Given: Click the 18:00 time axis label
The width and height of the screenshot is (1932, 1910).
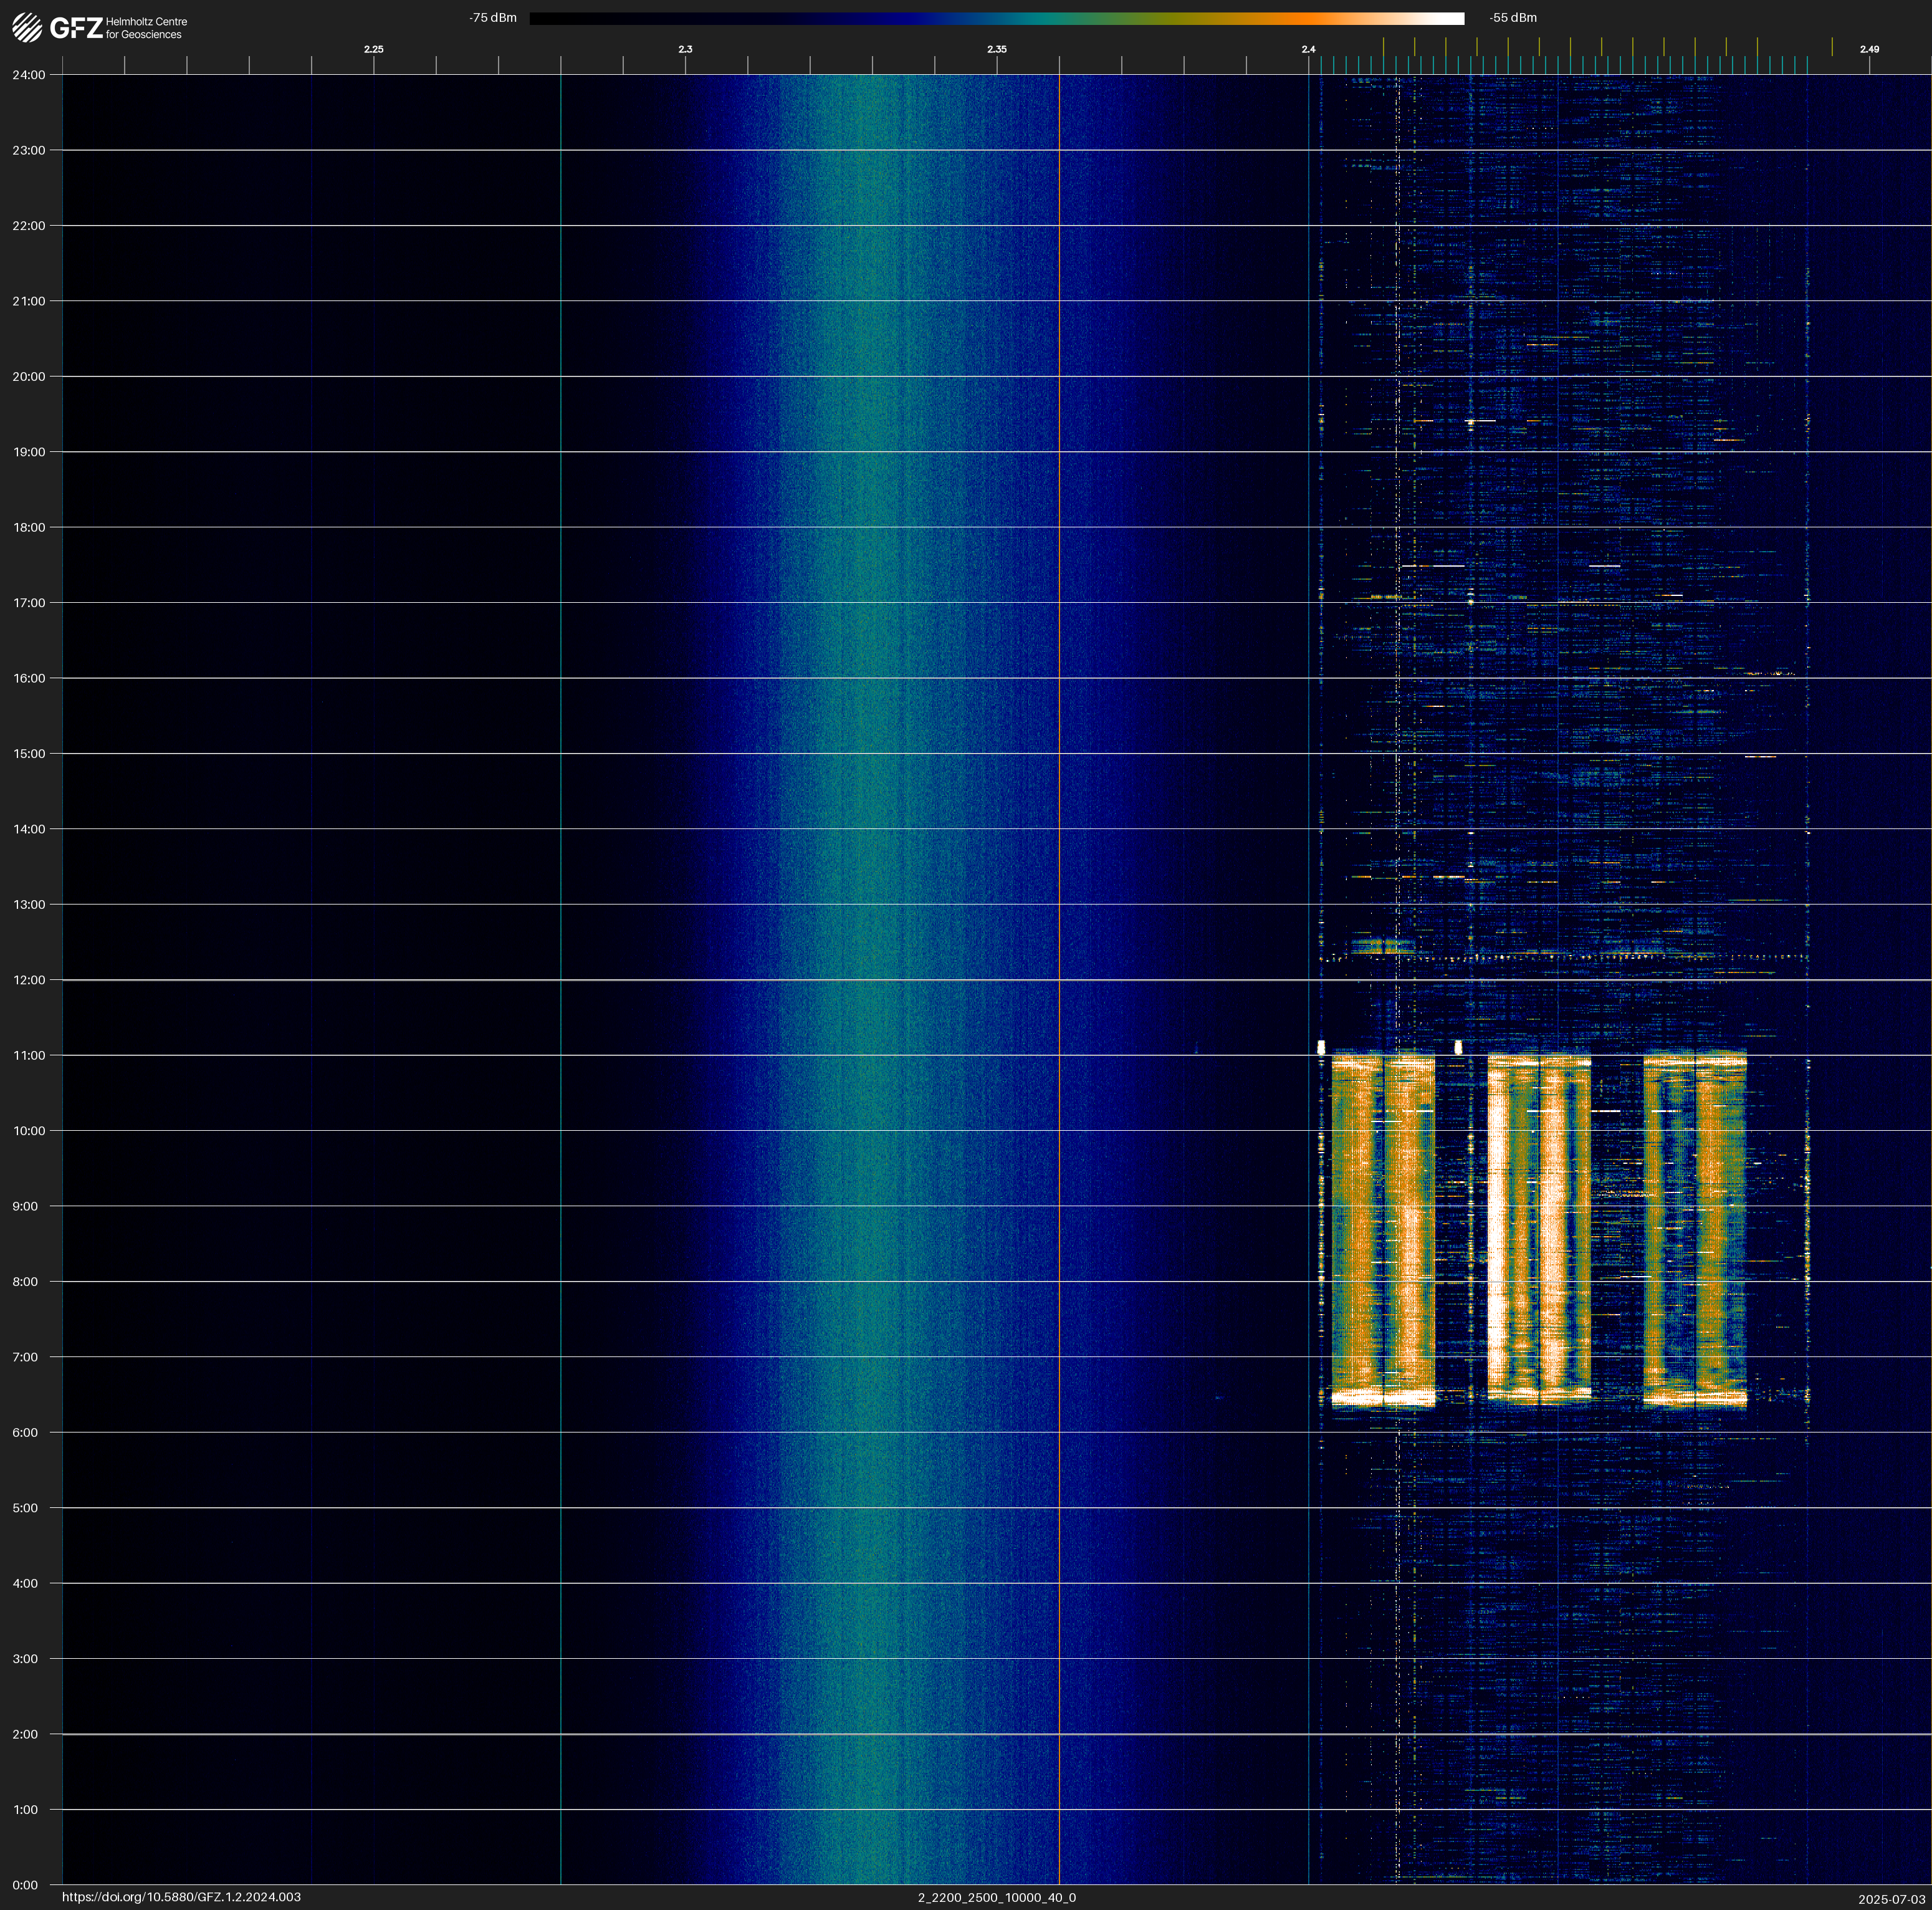Looking at the screenshot, I should pyautogui.click(x=29, y=527).
